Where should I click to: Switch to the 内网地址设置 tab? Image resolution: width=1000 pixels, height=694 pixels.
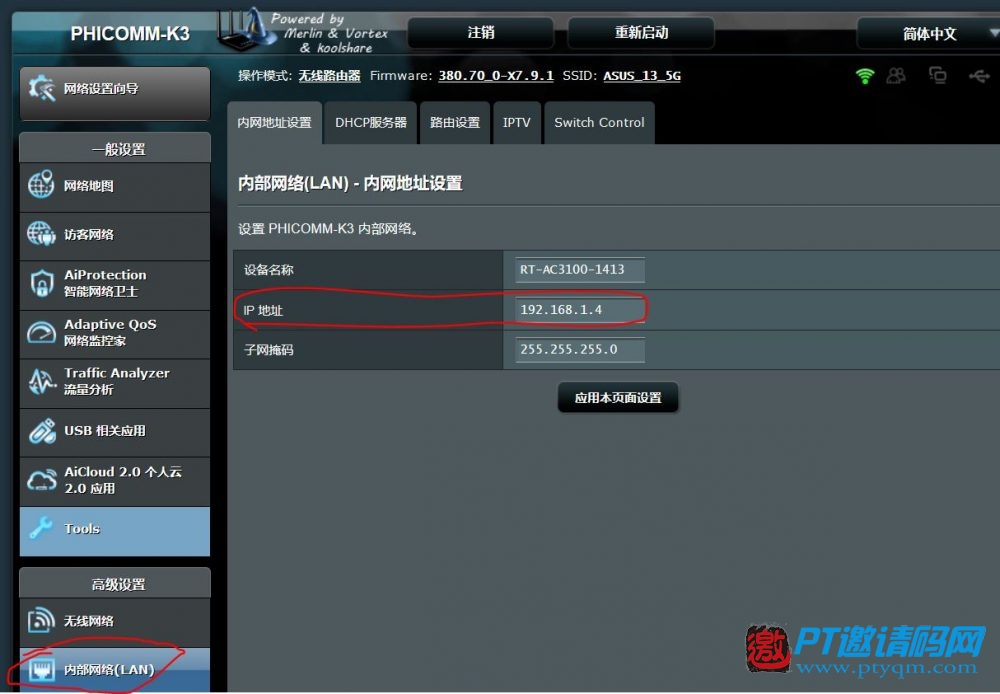click(274, 122)
